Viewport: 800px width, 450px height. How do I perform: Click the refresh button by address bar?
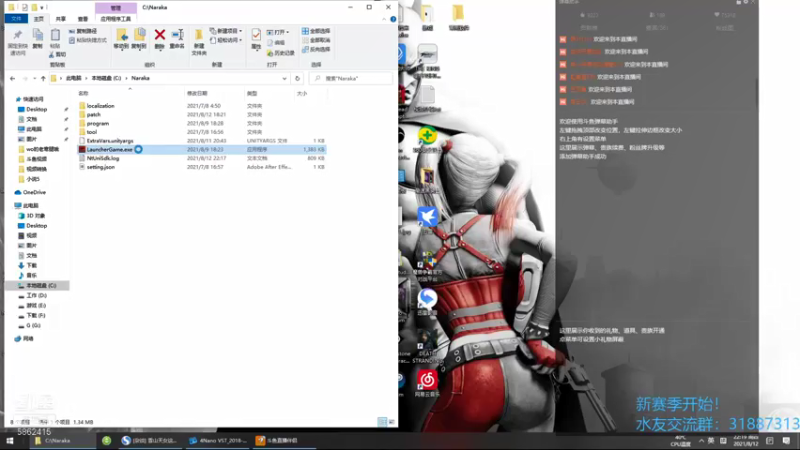pyautogui.click(x=297, y=79)
